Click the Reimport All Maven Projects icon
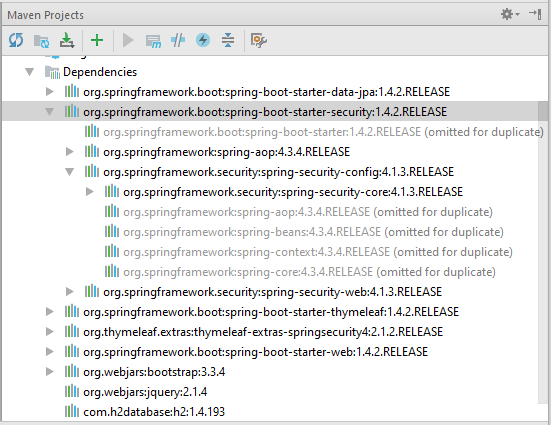Image resolution: width=551 pixels, height=425 pixels. (16, 40)
